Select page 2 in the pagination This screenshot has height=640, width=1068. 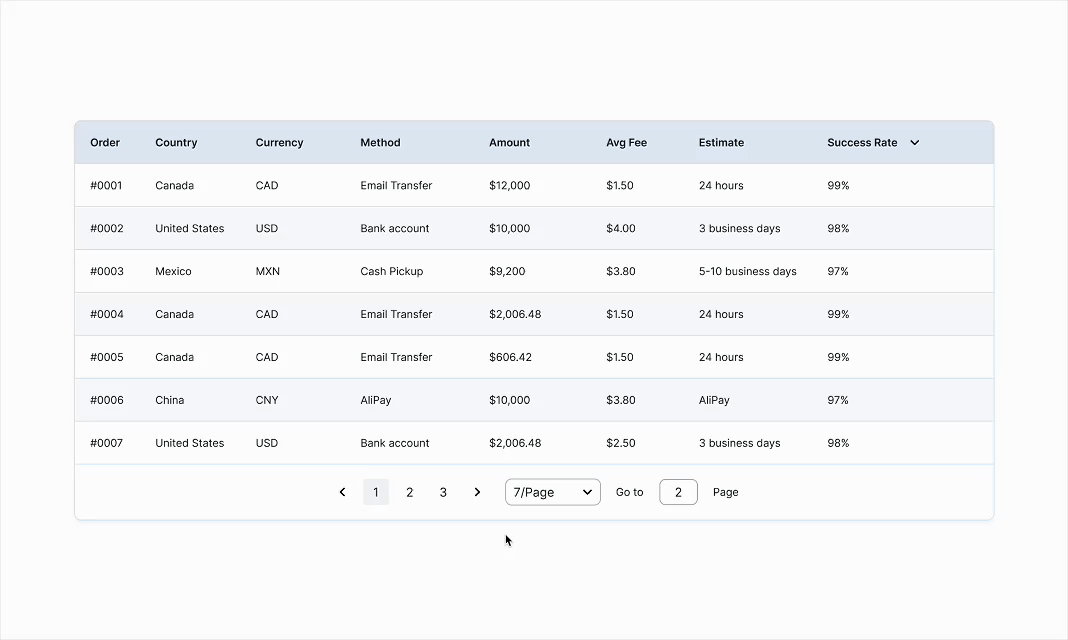(409, 492)
